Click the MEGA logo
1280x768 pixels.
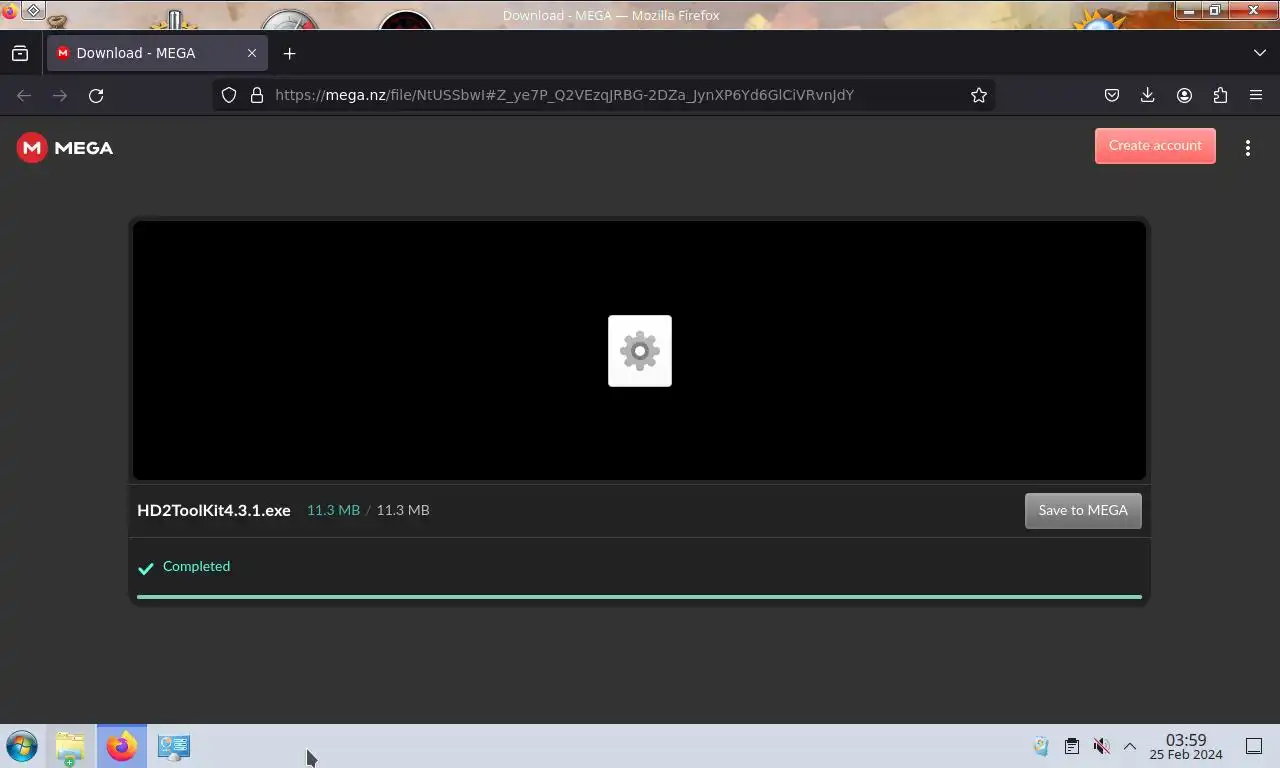coord(65,148)
